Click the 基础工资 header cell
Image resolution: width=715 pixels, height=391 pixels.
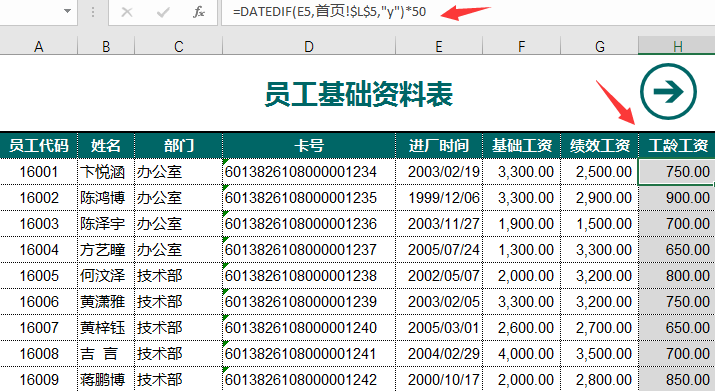pyautogui.click(x=521, y=146)
